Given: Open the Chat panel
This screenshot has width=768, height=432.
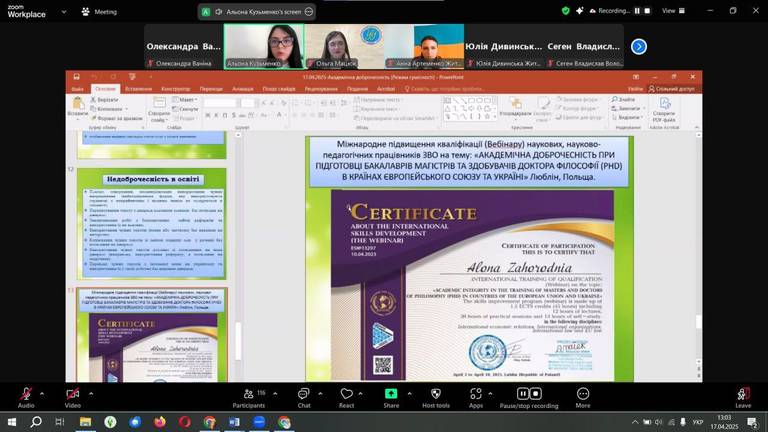Looking at the screenshot, I should click(x=304, y=395).
